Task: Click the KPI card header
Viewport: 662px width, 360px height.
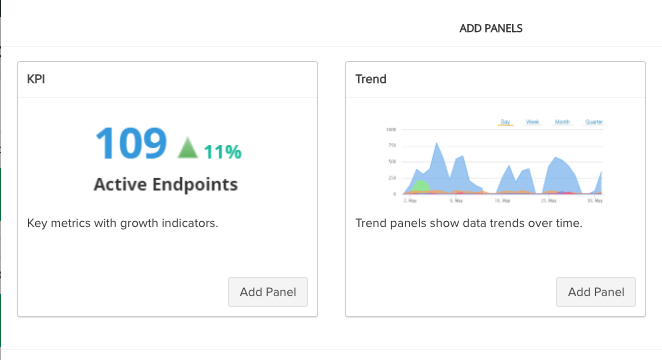Action: click(167, 79)
